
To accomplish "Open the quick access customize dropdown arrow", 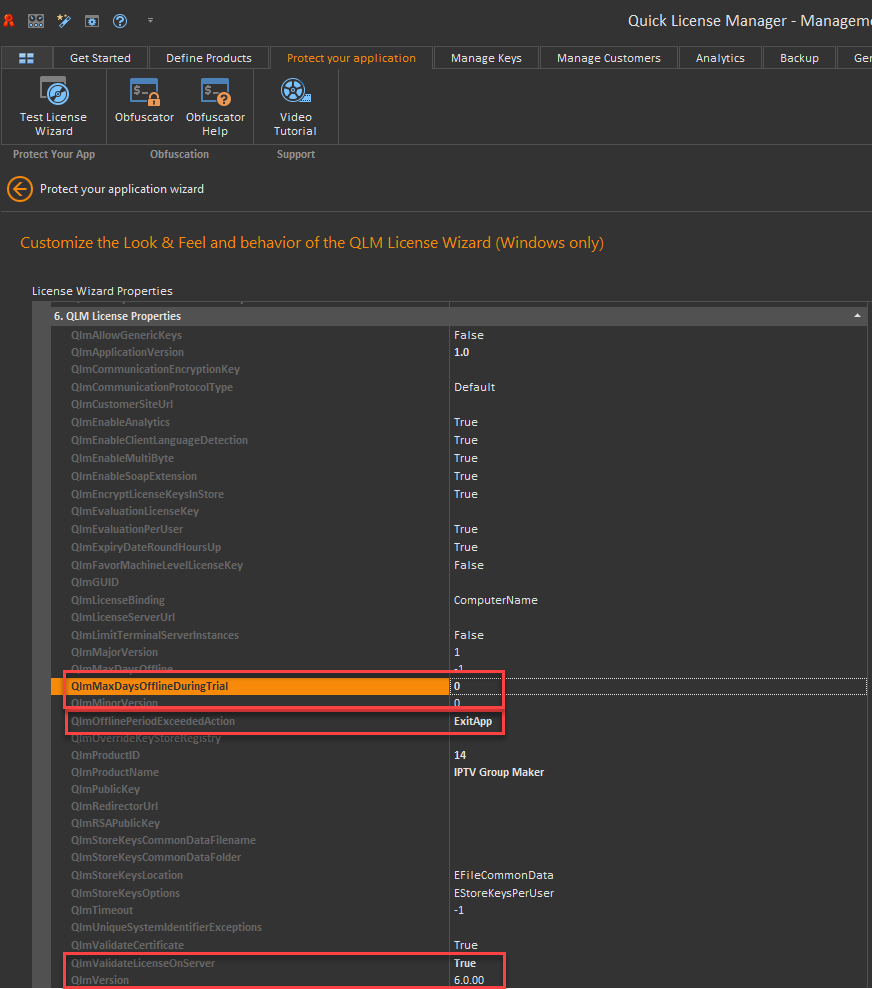I will click(150, 21).
